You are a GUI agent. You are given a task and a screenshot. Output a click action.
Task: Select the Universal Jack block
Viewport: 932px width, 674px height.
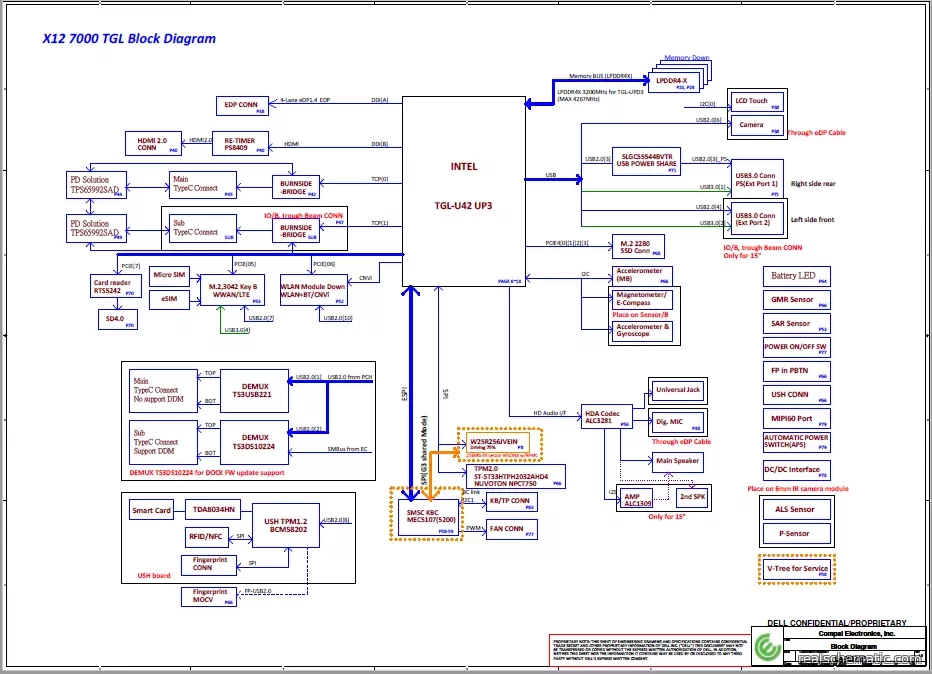(x=679, y=390)
